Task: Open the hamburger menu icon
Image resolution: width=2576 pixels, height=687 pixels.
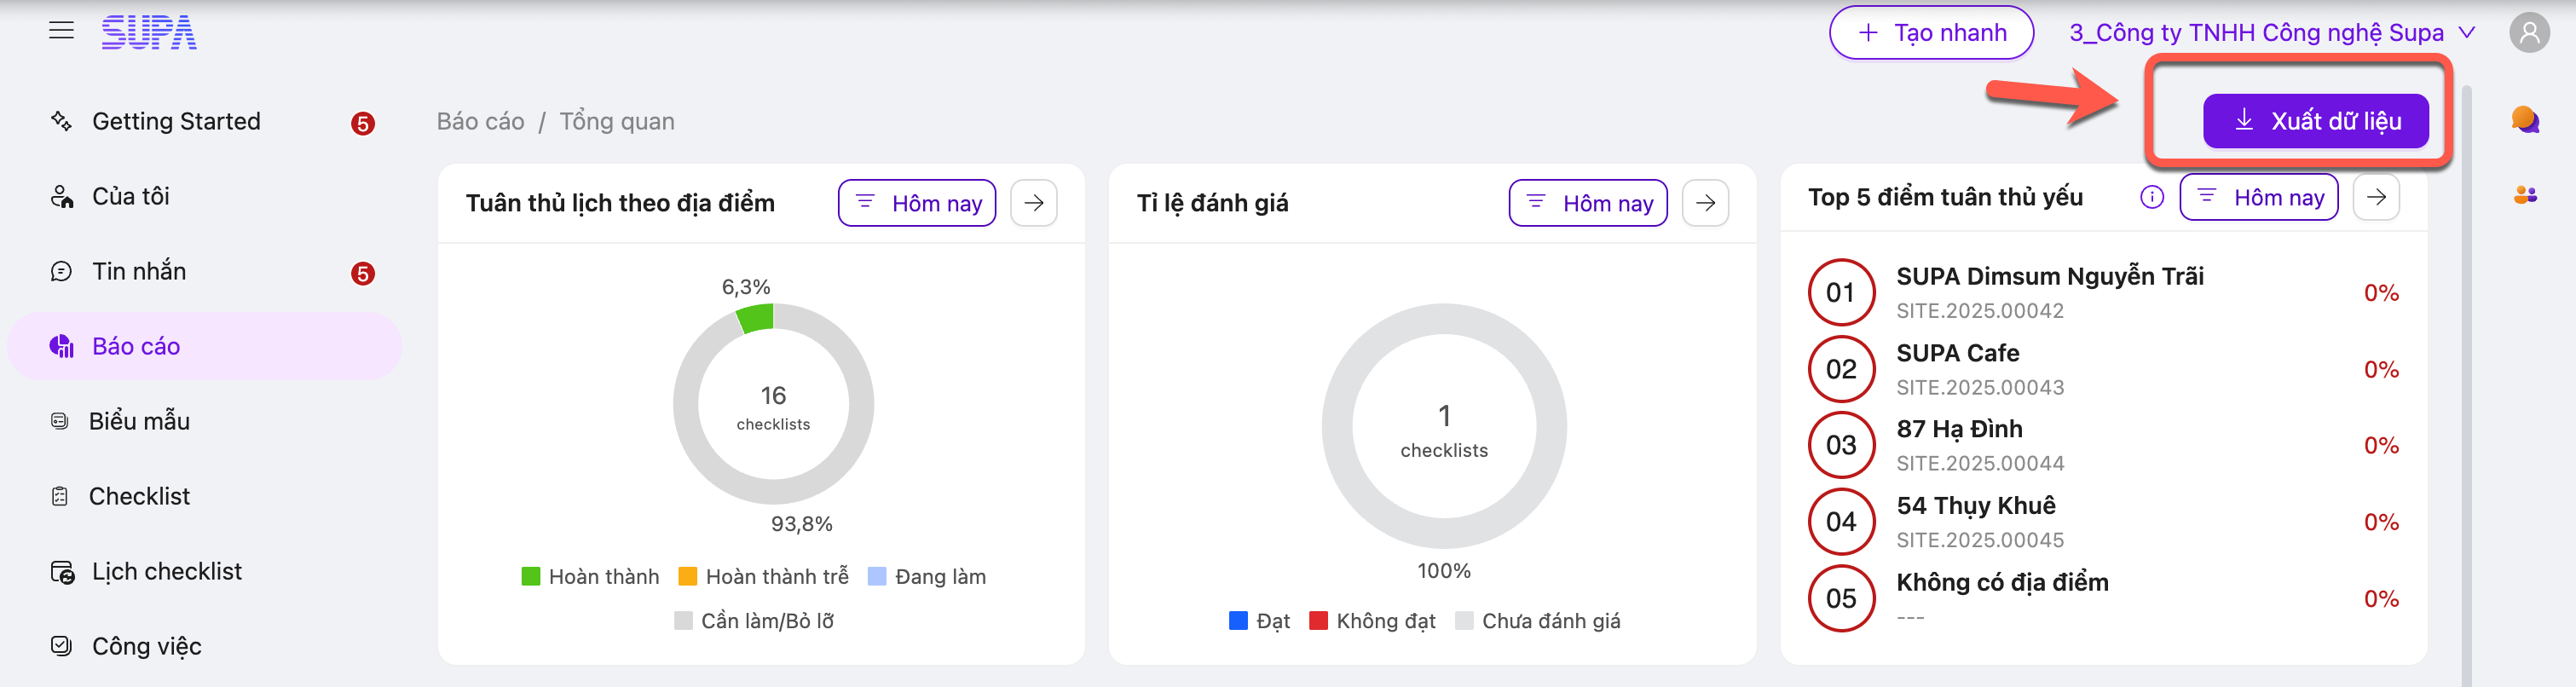Action: (61, 31)
